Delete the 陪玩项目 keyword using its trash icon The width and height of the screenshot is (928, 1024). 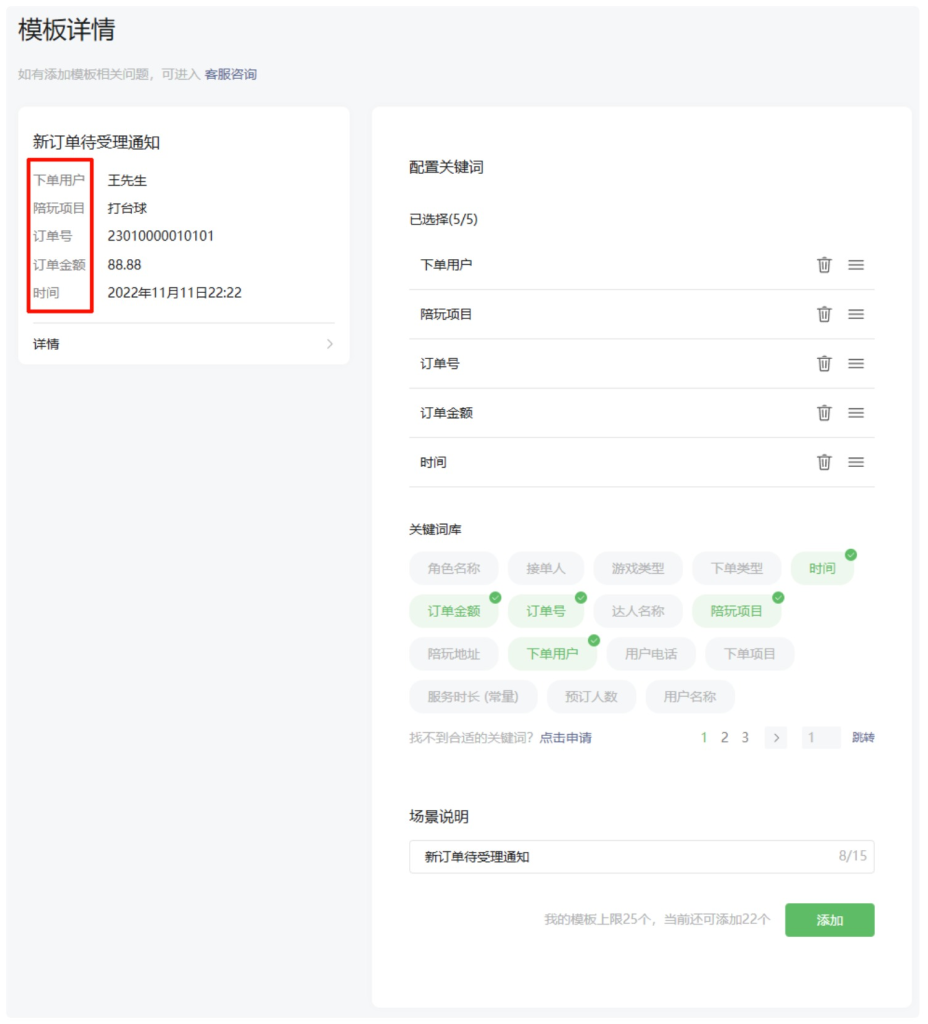[824, 314]
